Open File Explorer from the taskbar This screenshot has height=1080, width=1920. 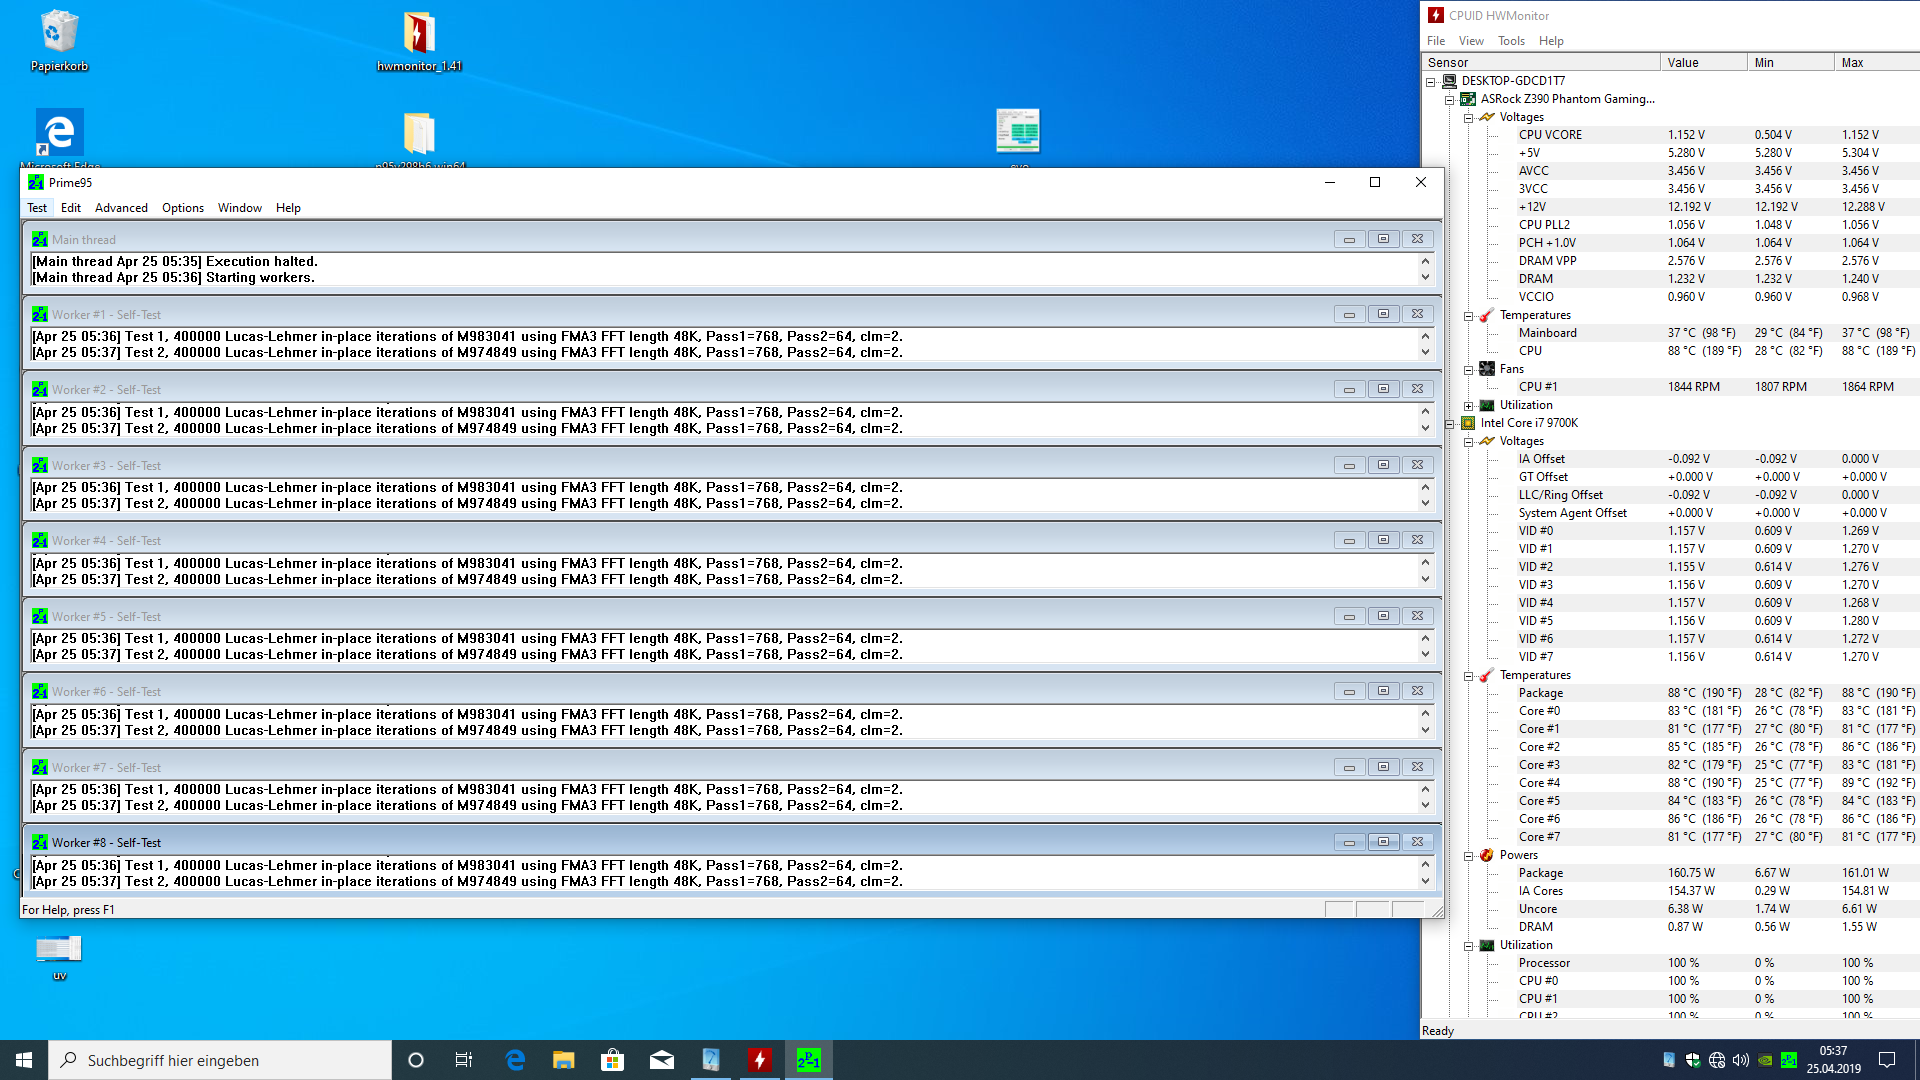(x=563, y=1060)
